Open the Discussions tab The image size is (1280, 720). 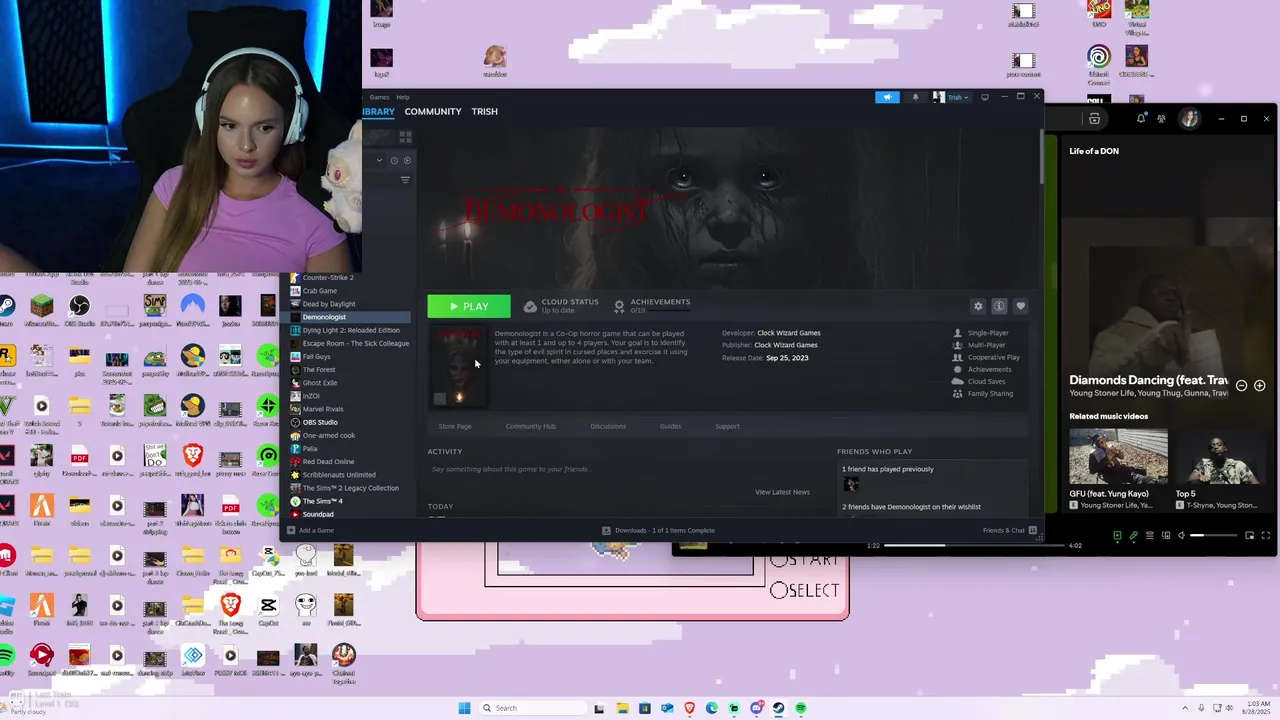click(608, 426)
